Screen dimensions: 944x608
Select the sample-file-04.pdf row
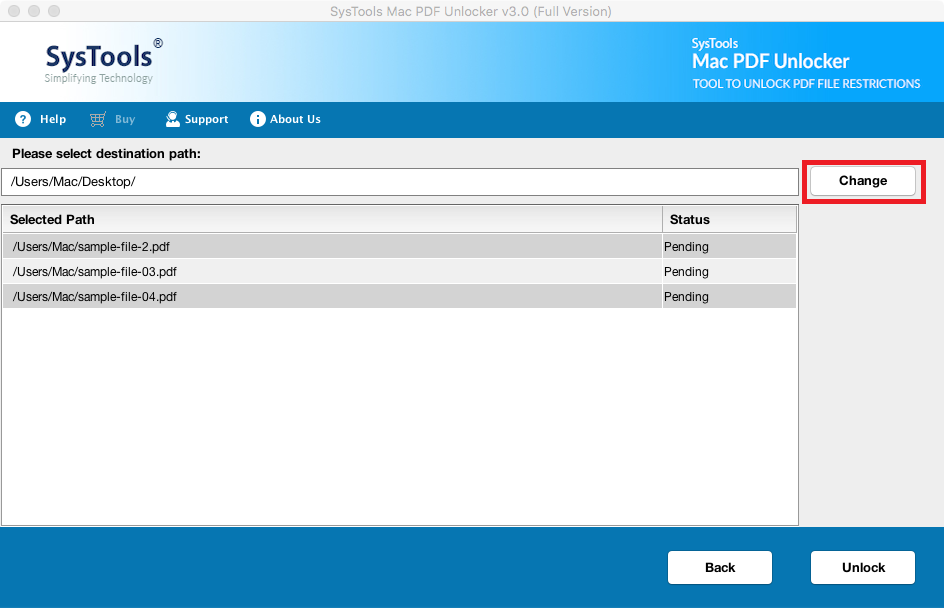[x=399, y=297]
